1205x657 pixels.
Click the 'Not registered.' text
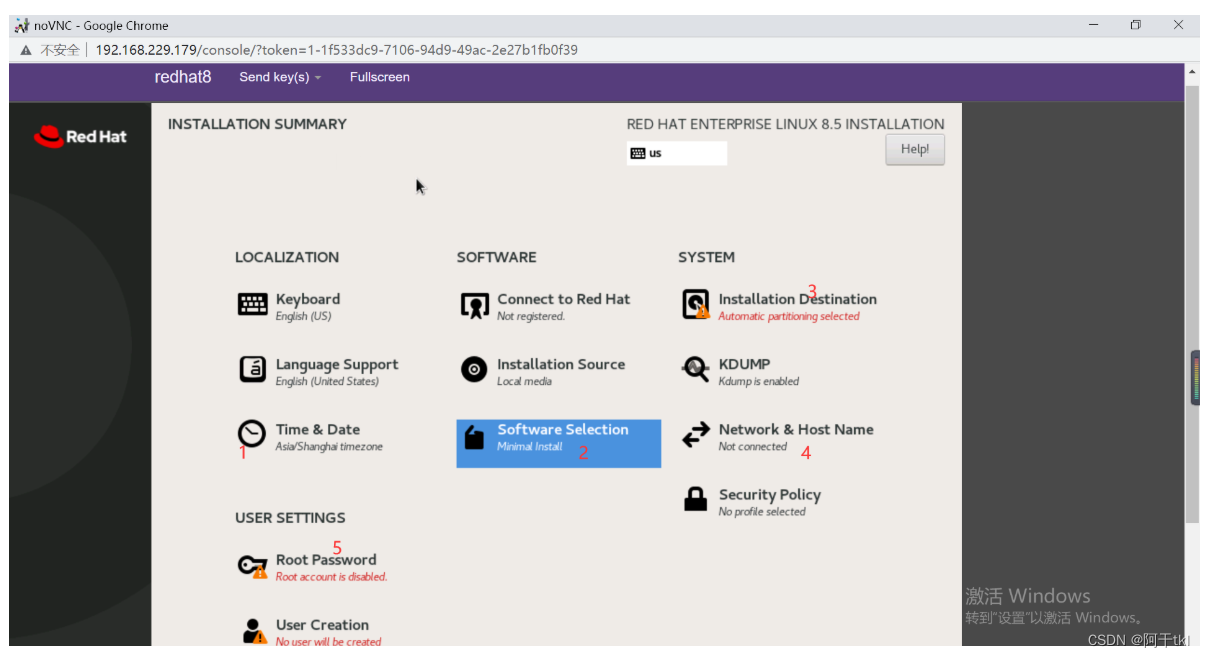point(531,316)
